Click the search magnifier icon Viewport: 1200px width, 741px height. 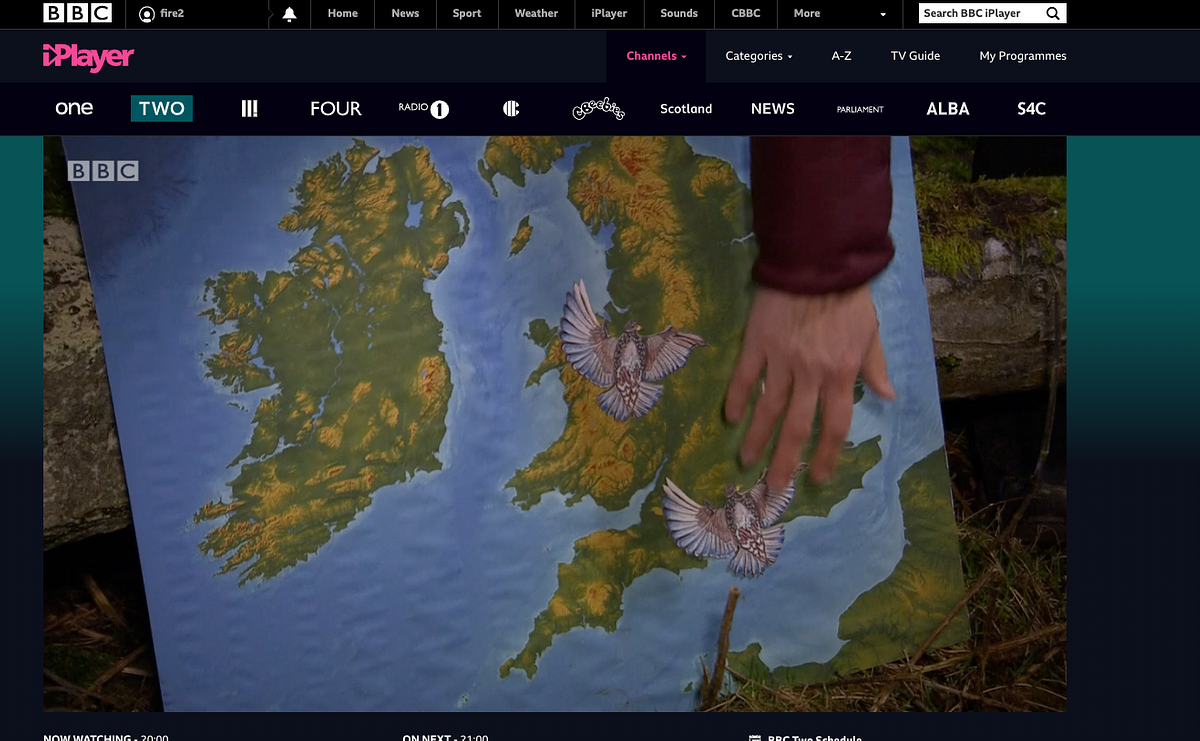1053,14
